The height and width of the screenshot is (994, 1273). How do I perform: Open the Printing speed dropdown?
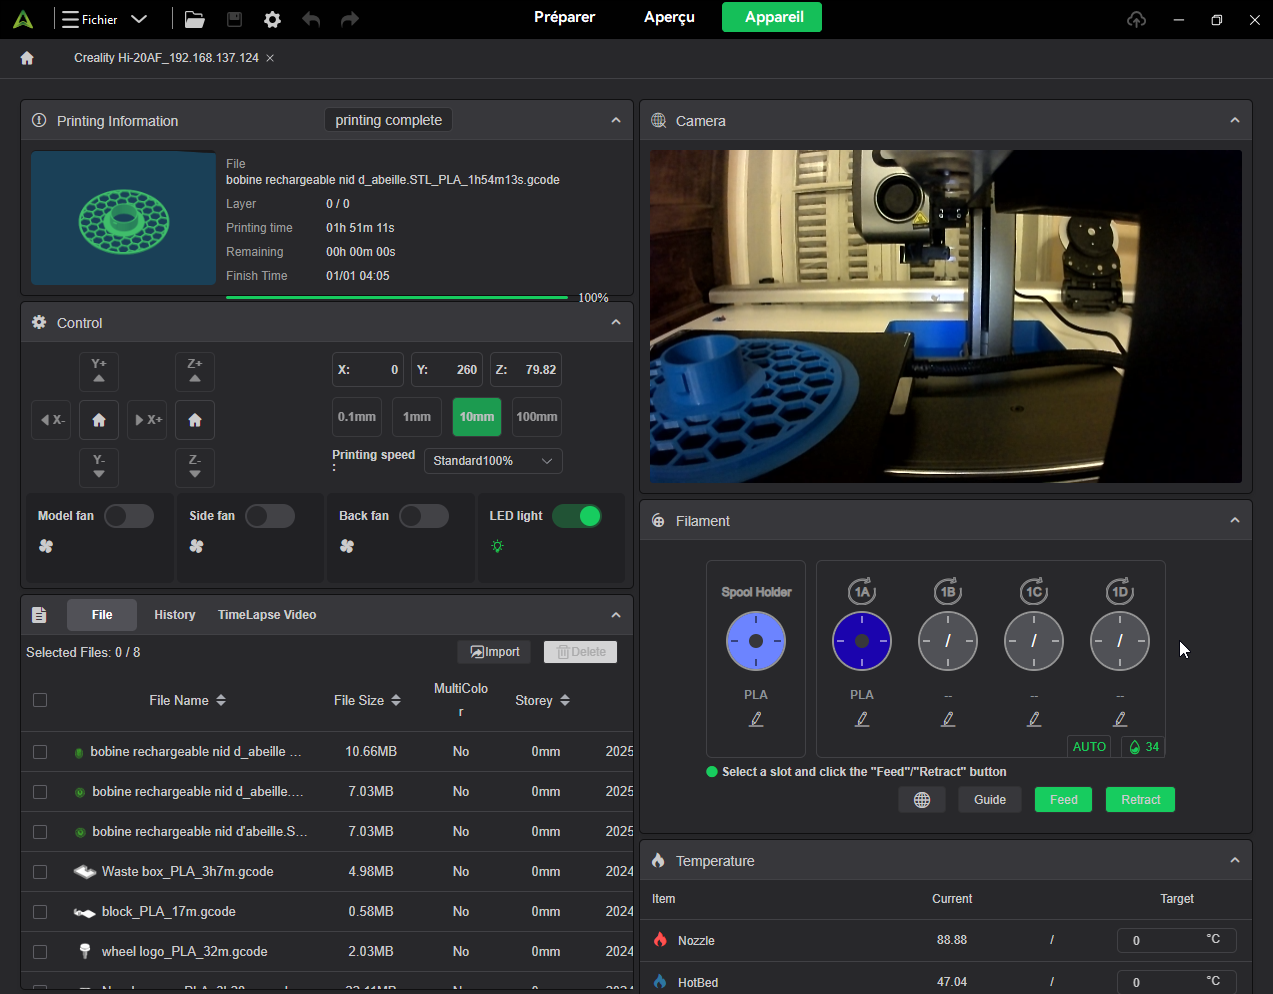tap(493, 461)
